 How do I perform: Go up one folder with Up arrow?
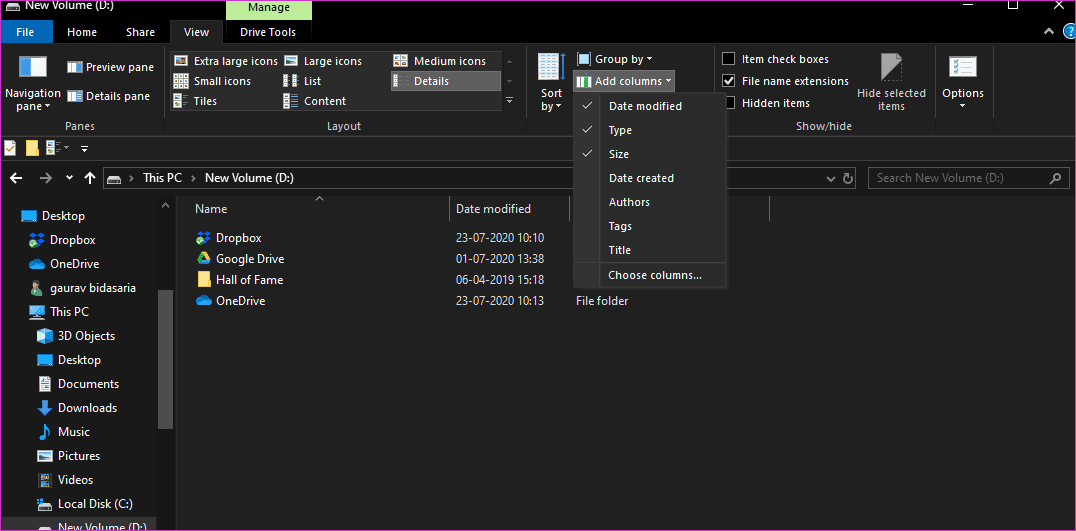[x=89, y=178]
